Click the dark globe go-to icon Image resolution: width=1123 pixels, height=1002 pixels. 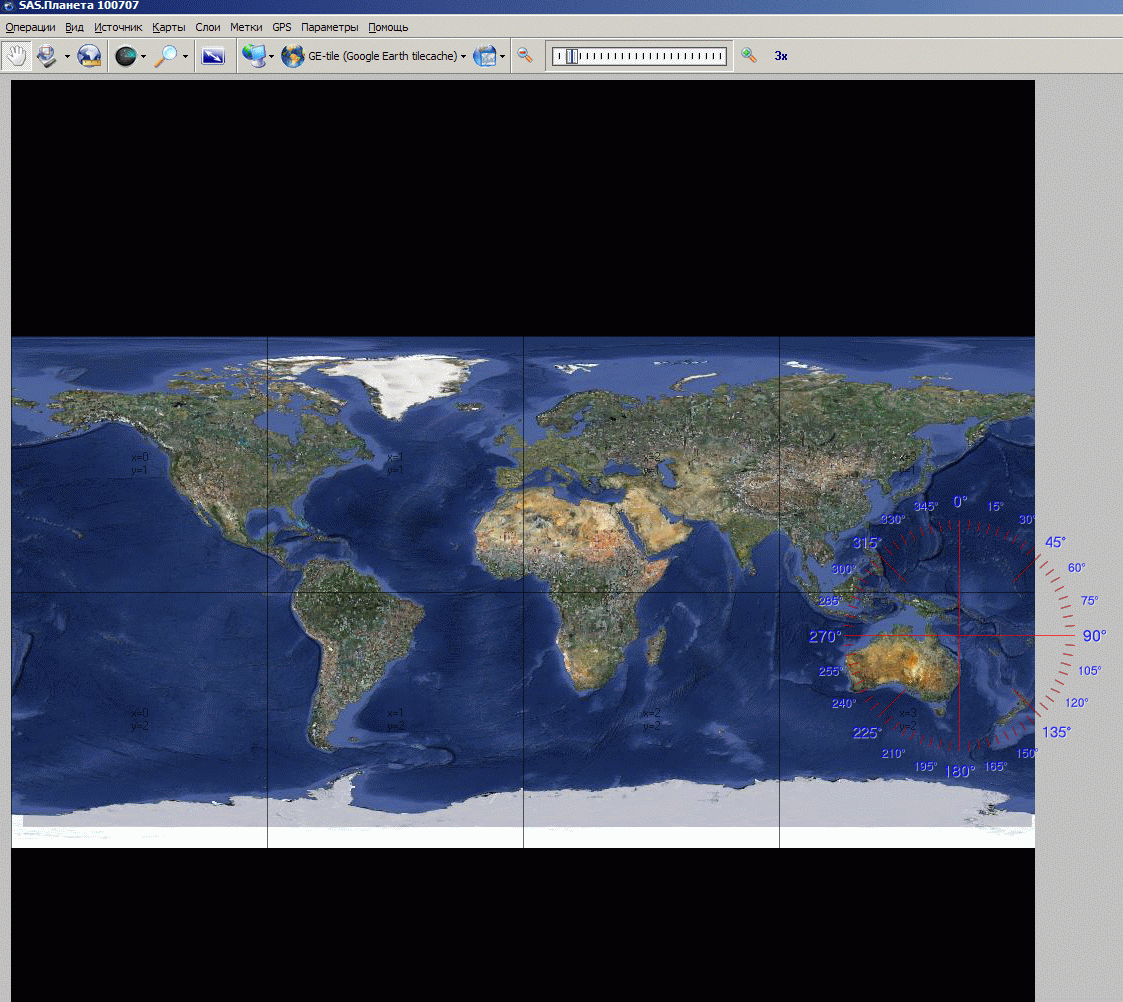click(125, 56)
